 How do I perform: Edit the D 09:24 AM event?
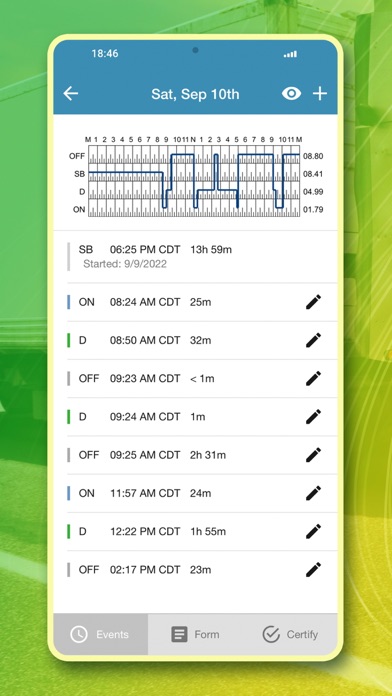coord(313,416)
